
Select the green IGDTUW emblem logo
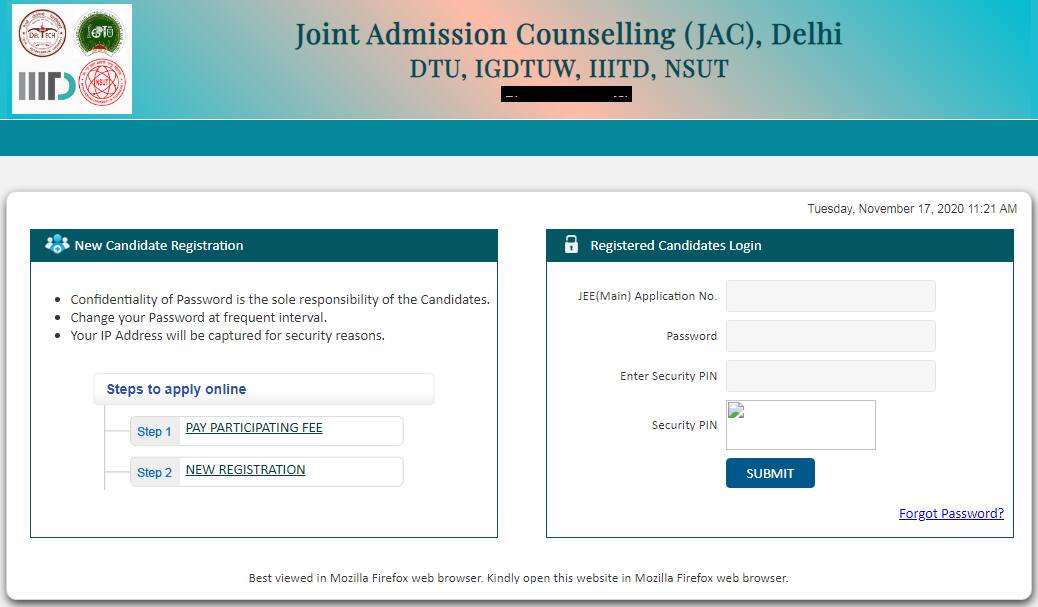click(x=101, y=34)
